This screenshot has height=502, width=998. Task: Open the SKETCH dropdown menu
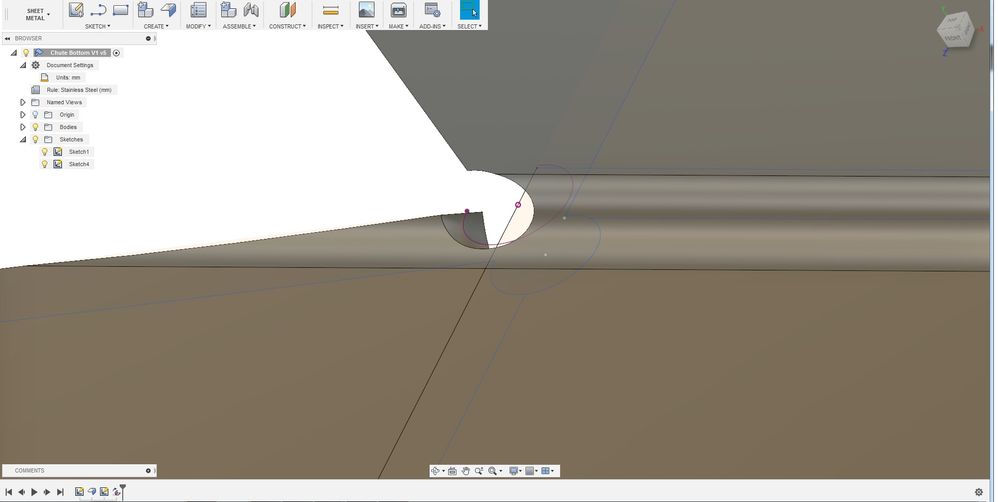97,26
